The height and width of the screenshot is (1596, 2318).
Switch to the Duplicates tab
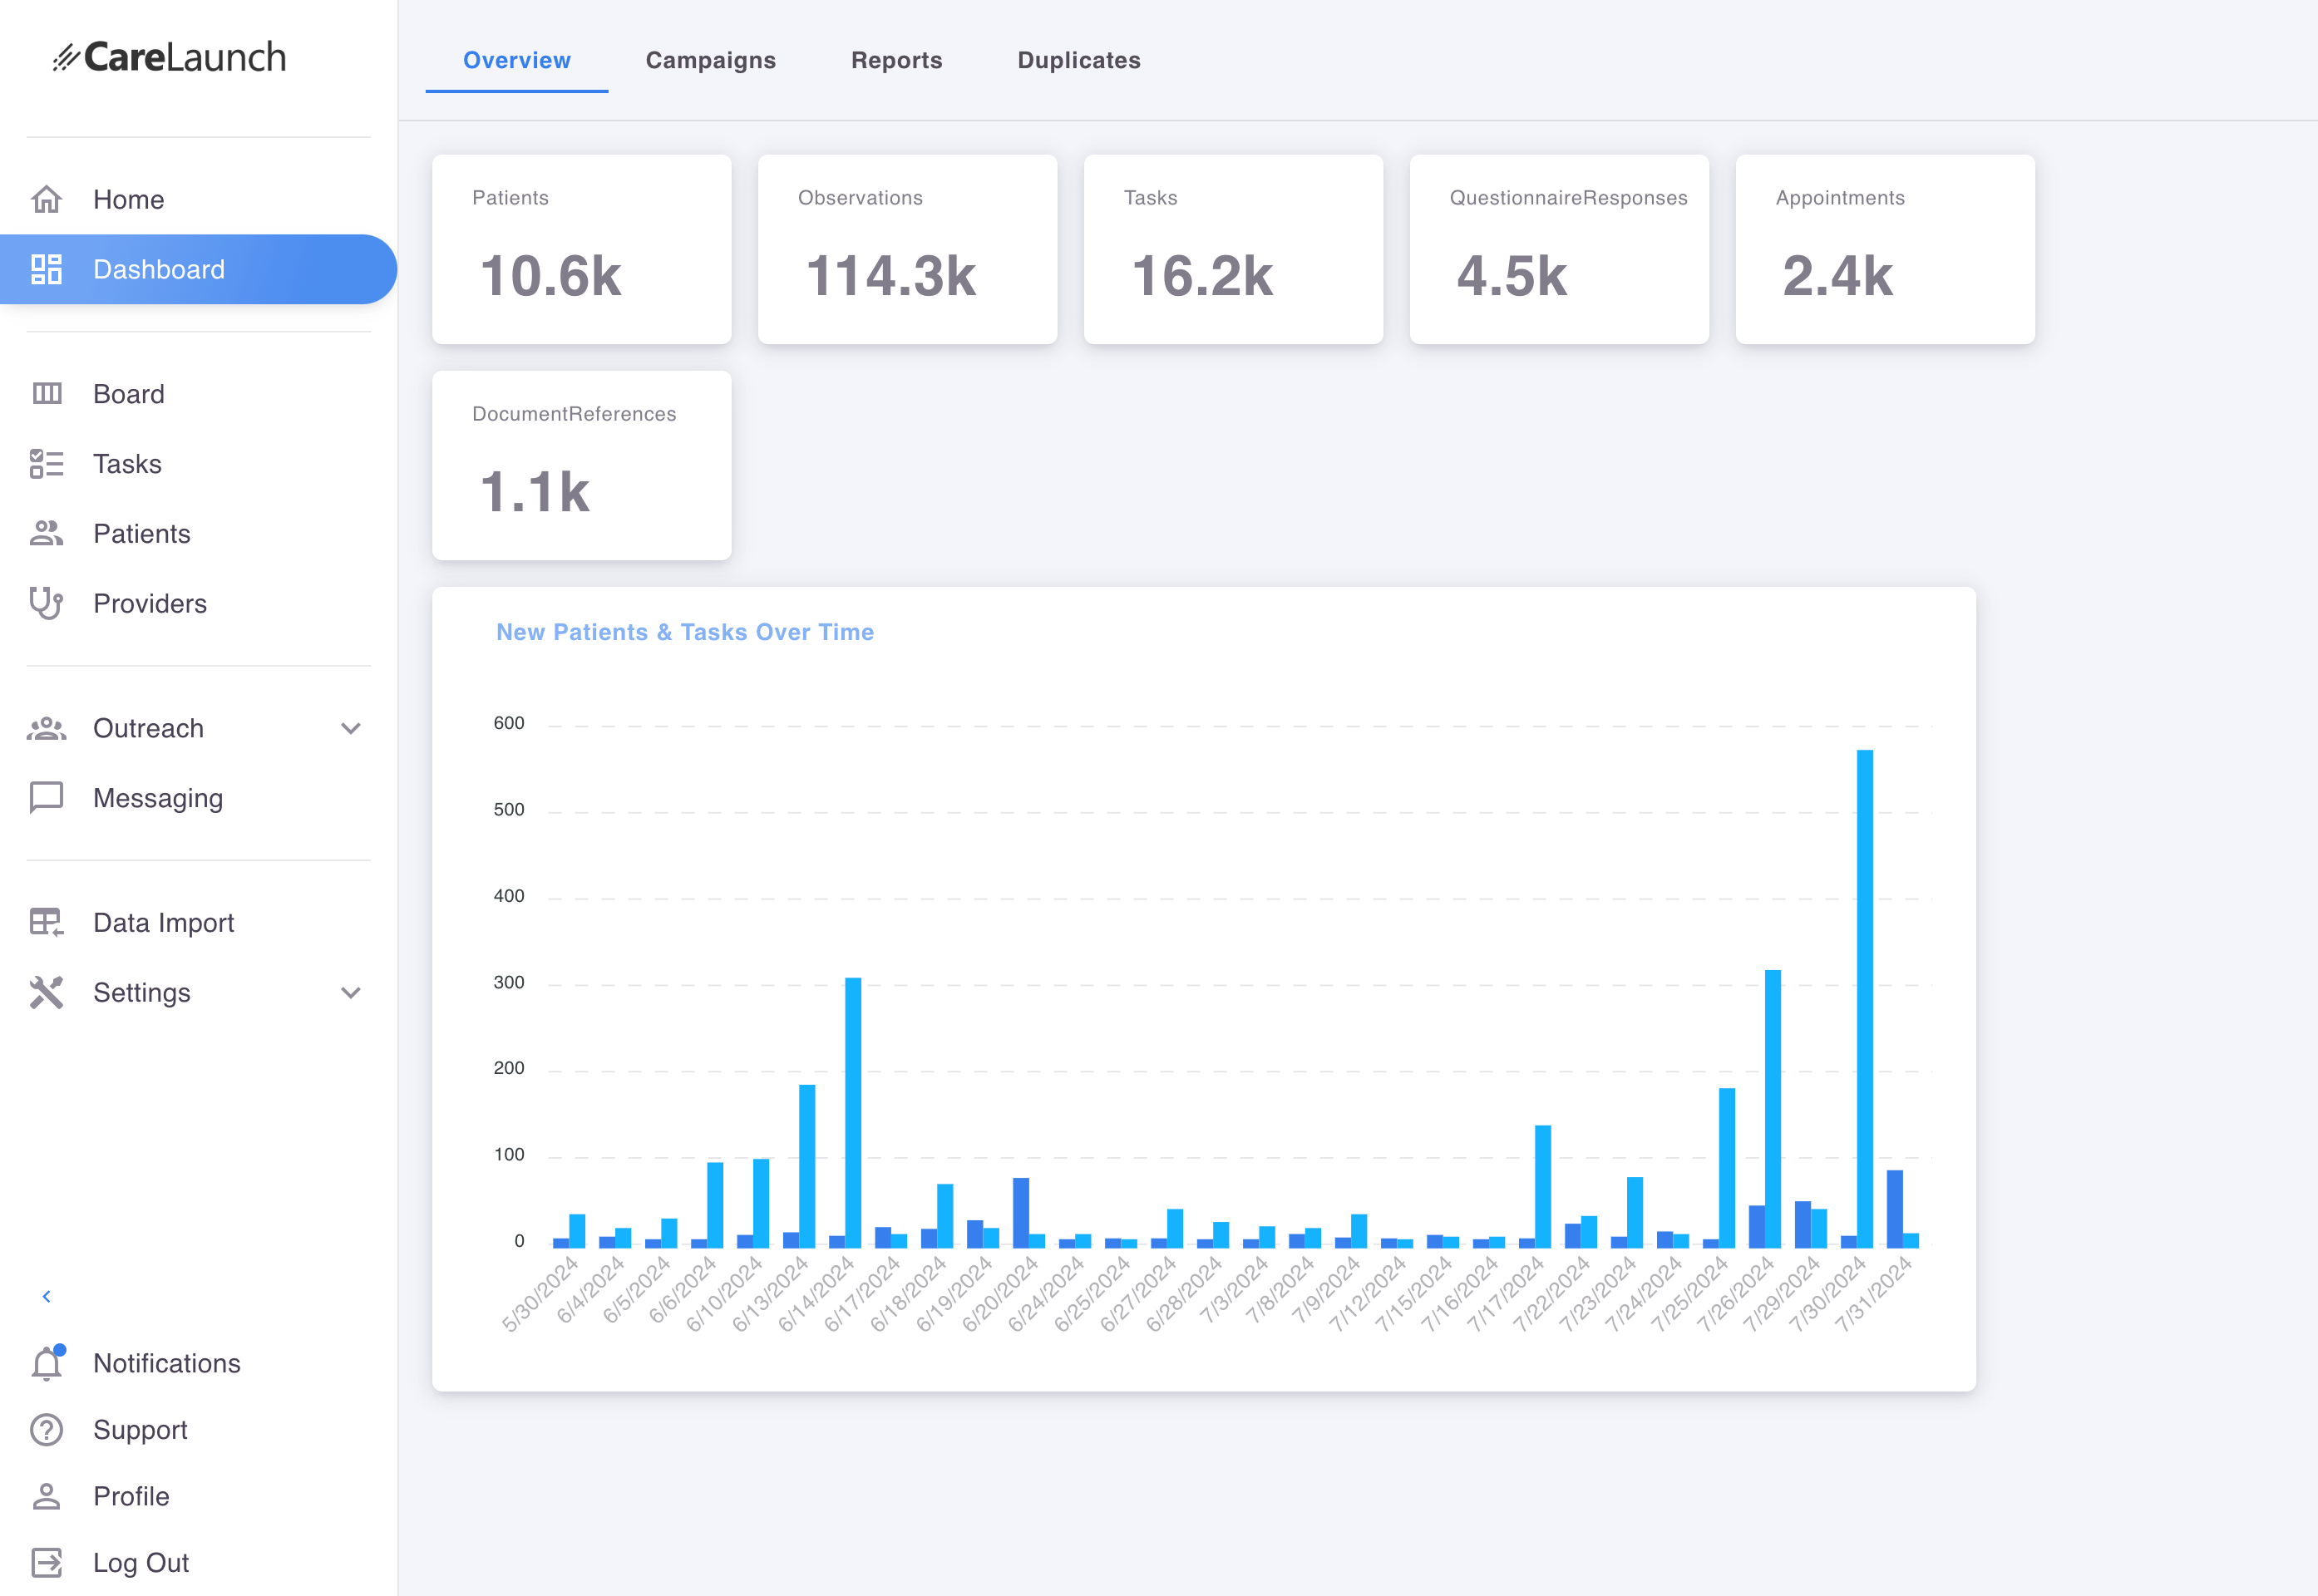pos(1079,60)
